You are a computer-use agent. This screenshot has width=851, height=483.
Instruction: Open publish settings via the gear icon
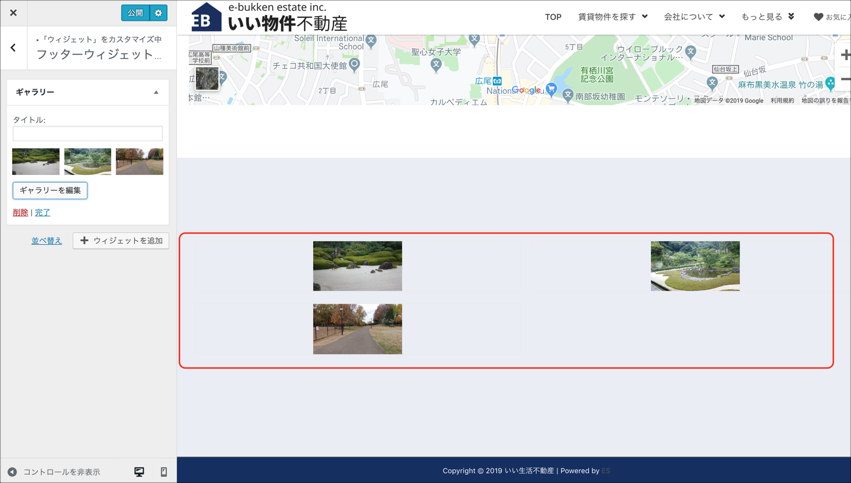pos(158,13)
